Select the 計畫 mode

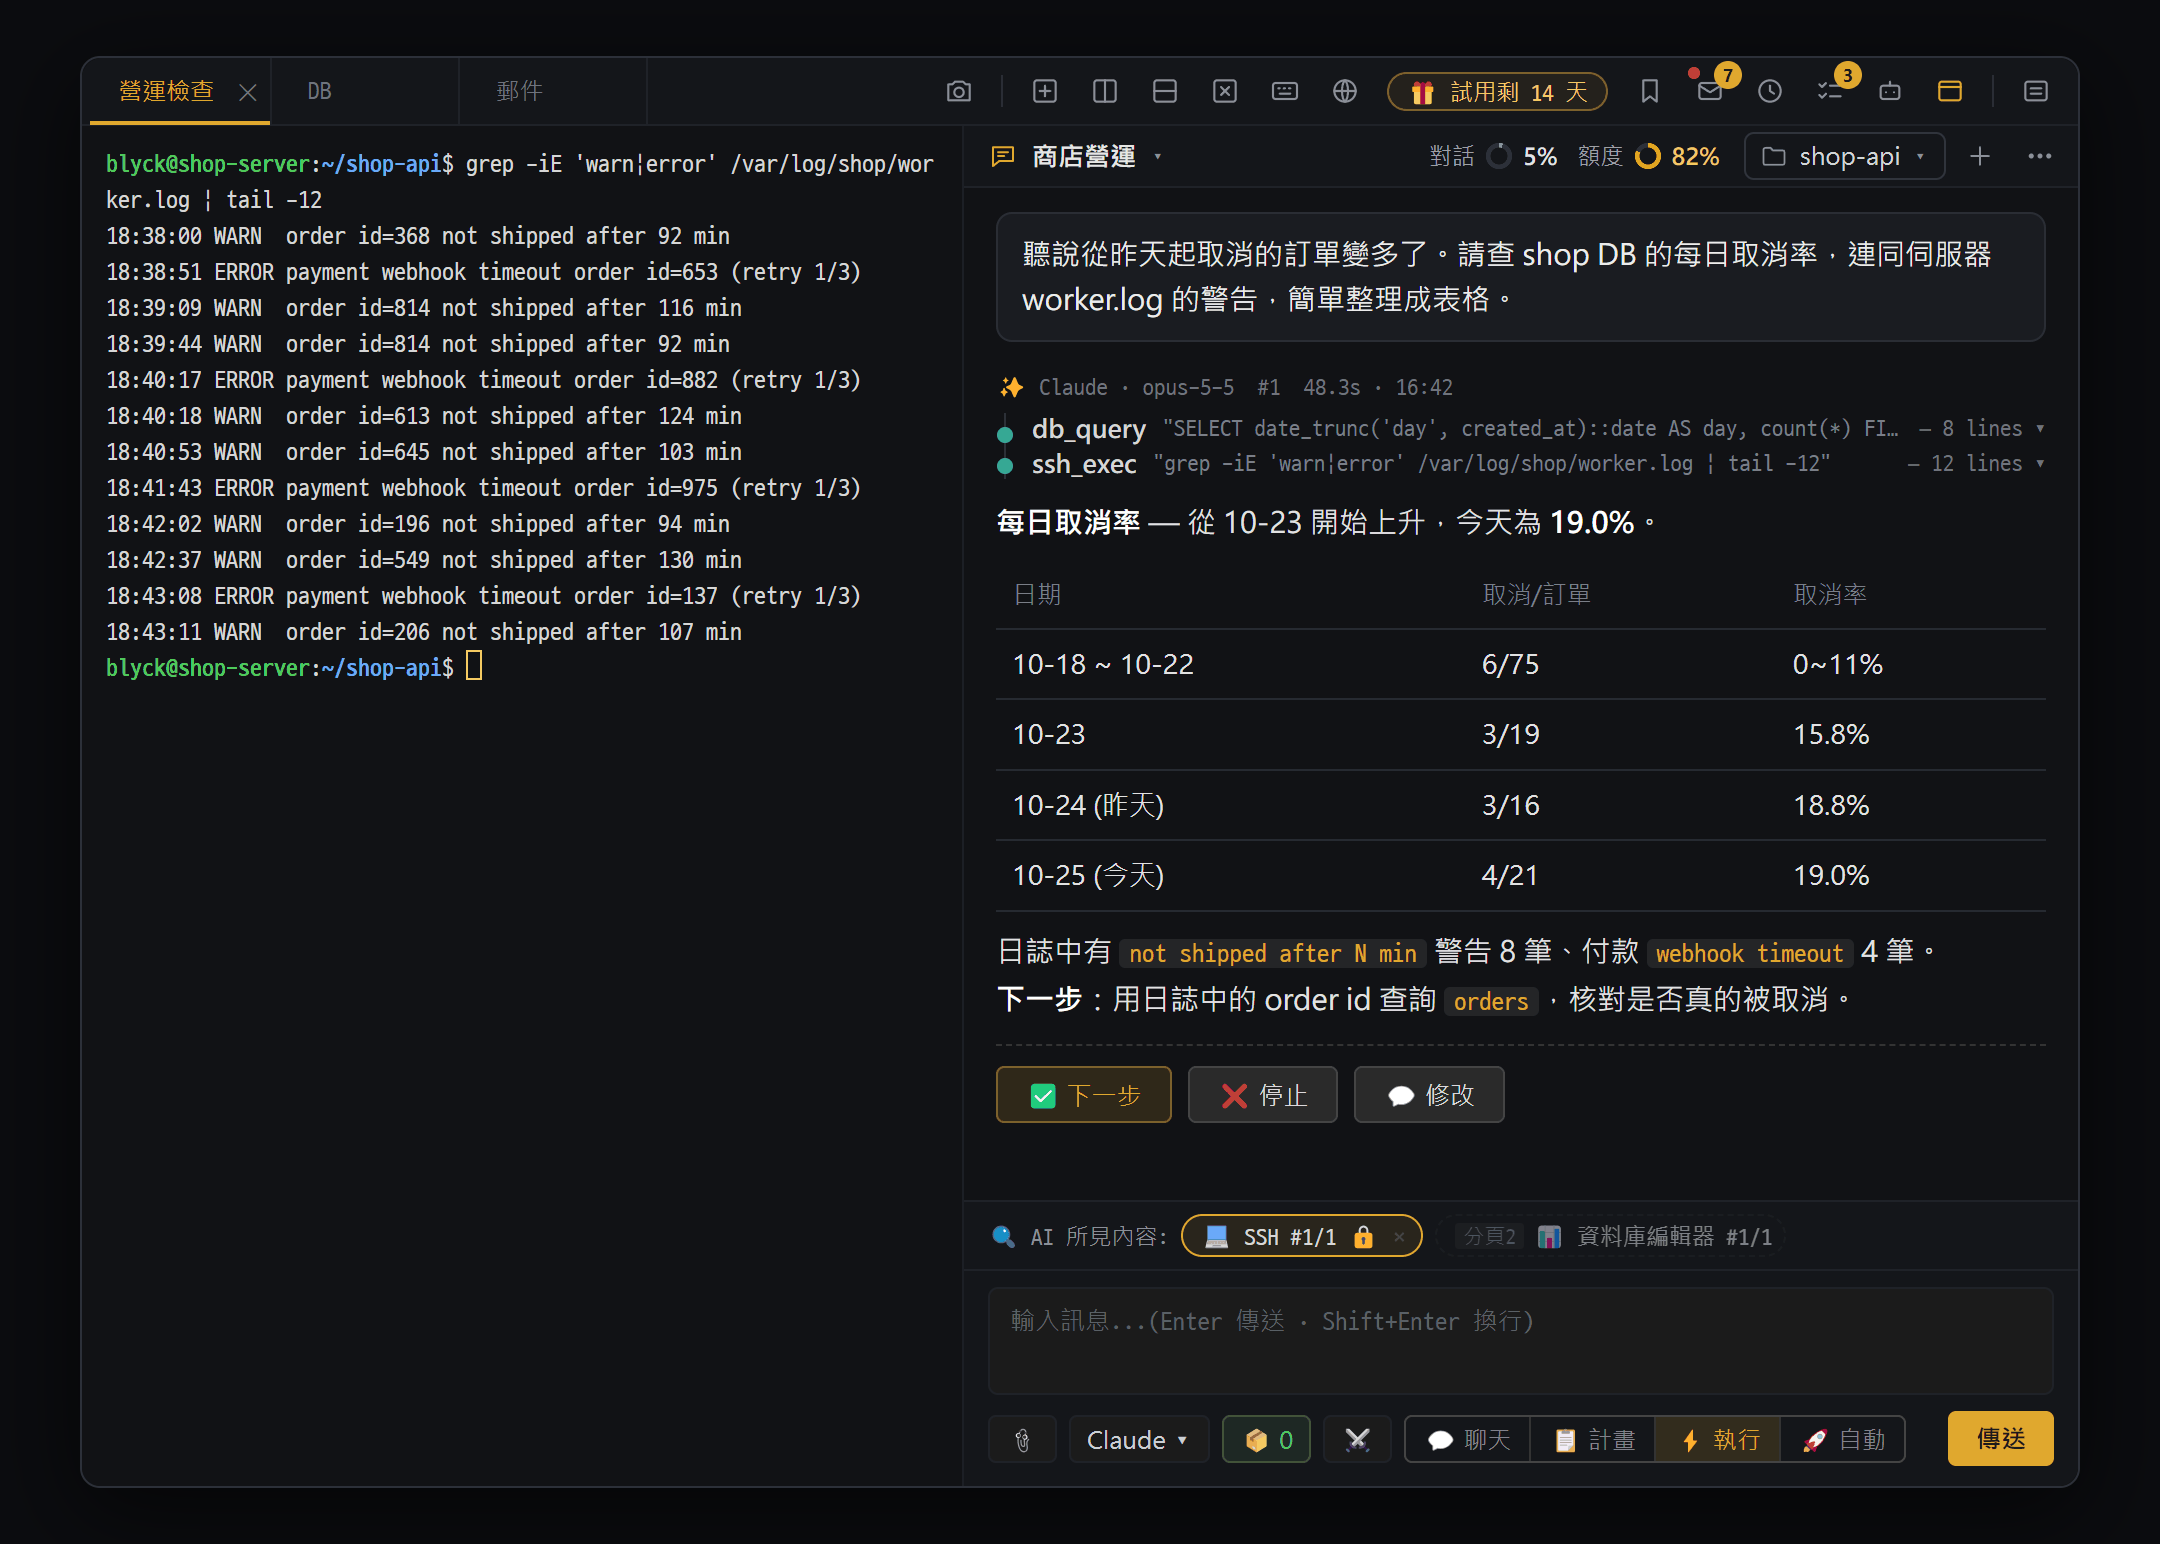1593,1439
